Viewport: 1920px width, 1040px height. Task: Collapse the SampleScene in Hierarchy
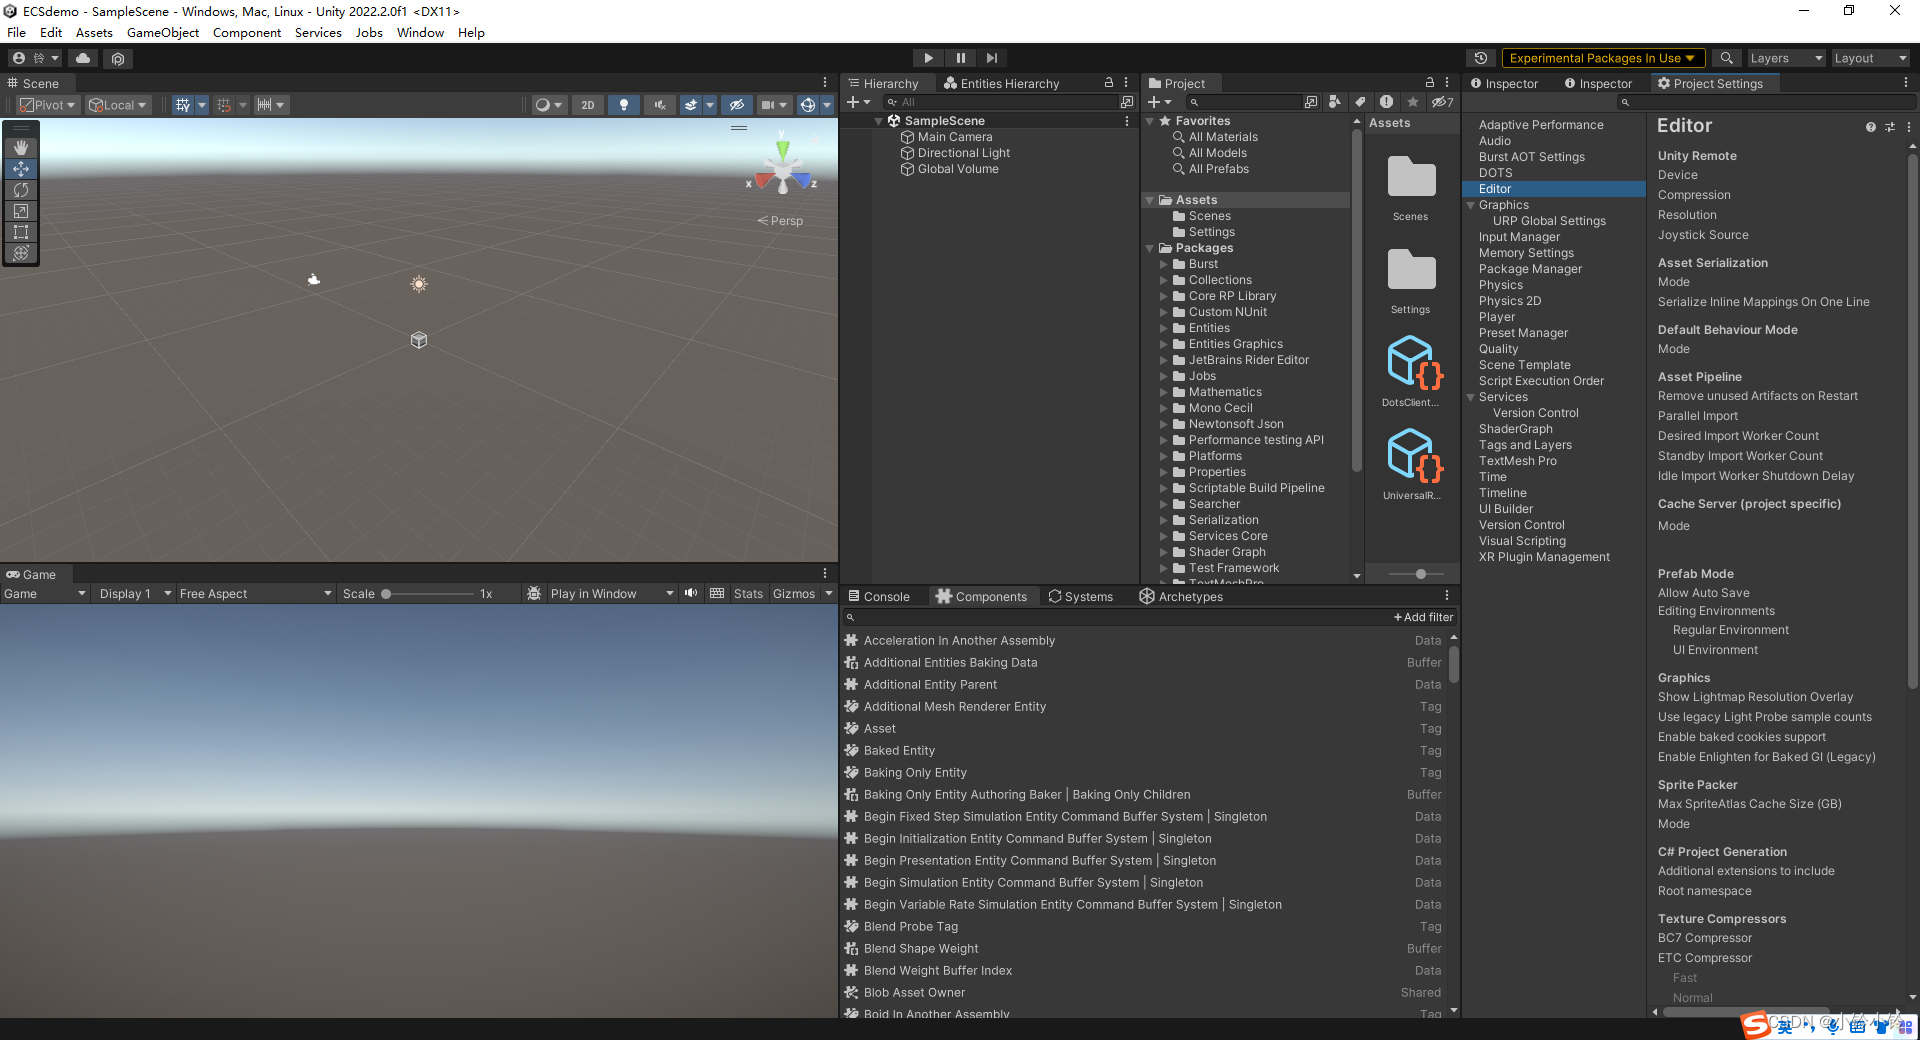[x=879, y=121]
